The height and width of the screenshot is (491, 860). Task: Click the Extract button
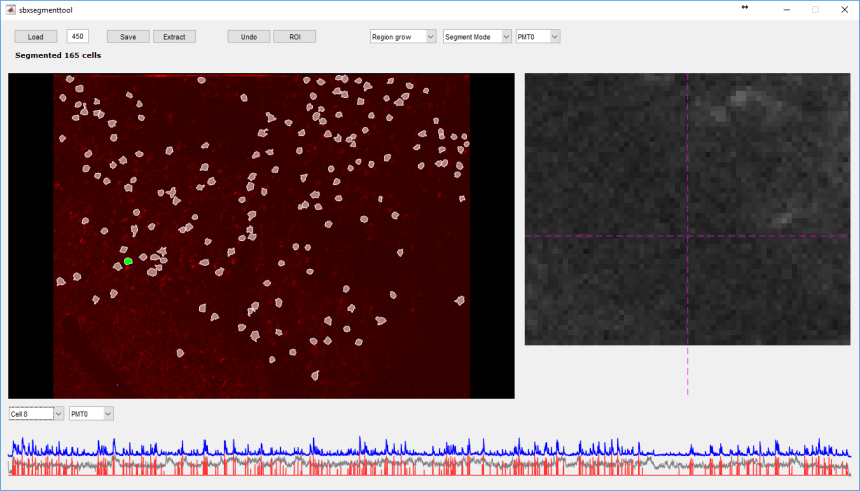tap(174, 37)
